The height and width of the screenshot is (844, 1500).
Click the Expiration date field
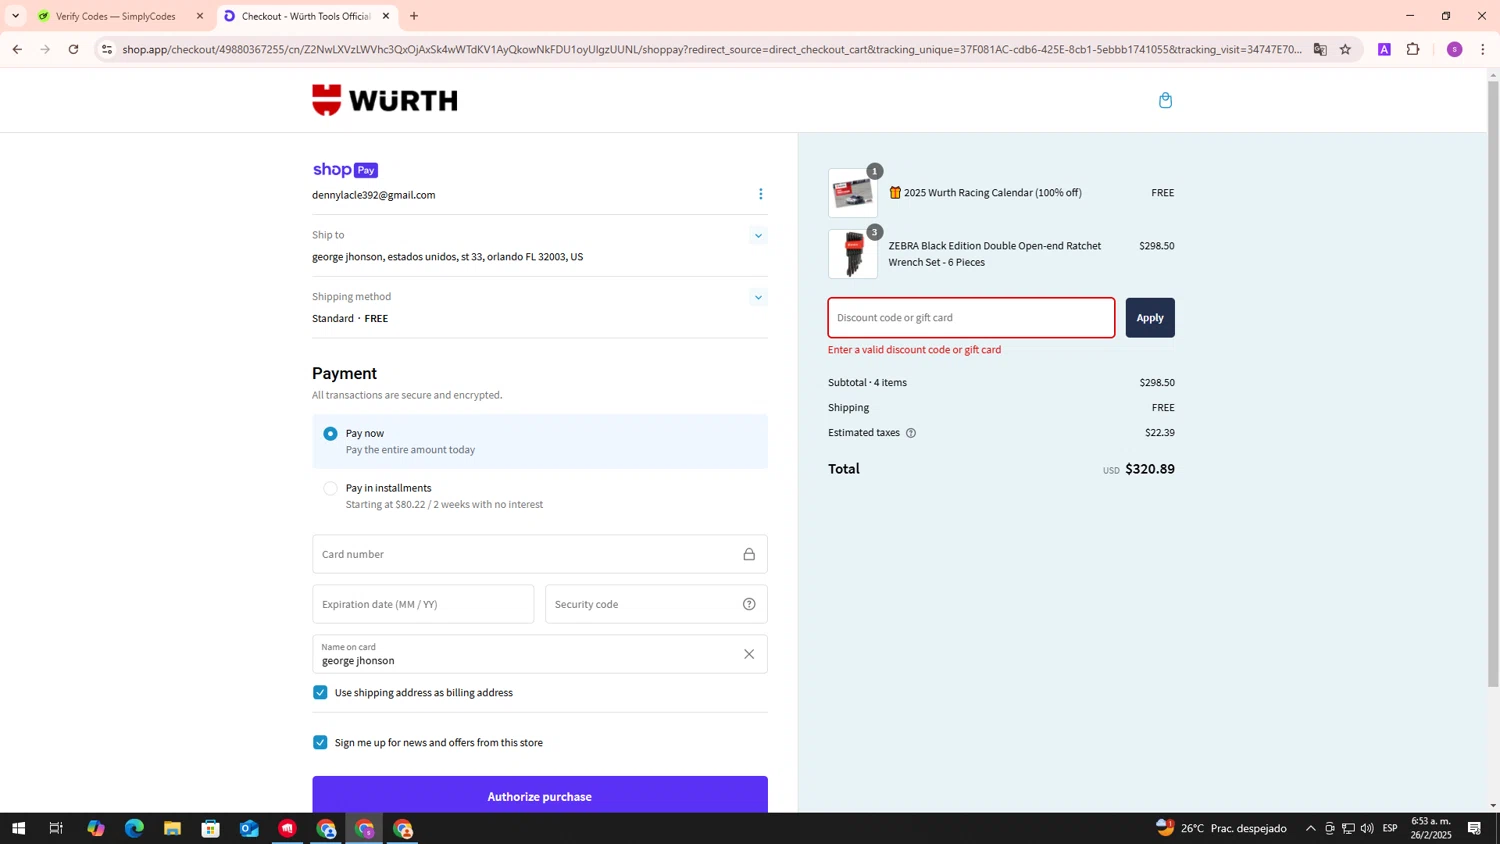click(423, 604)
